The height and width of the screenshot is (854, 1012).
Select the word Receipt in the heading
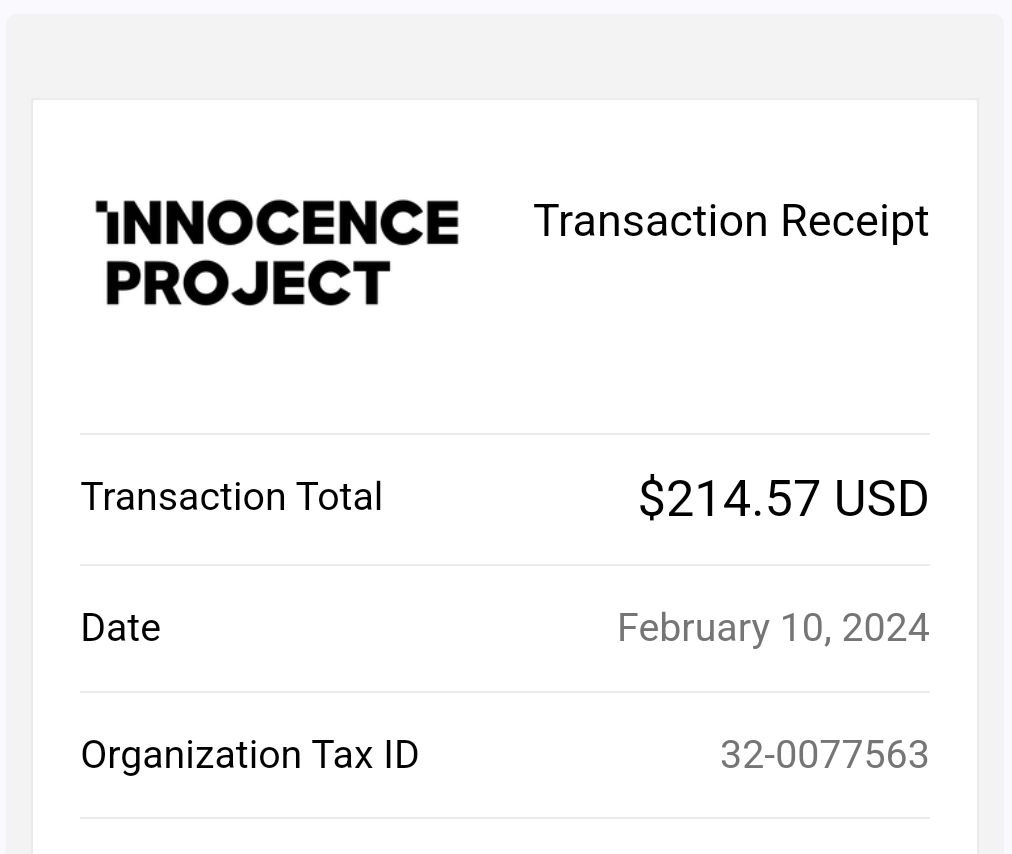coord(855,221)
